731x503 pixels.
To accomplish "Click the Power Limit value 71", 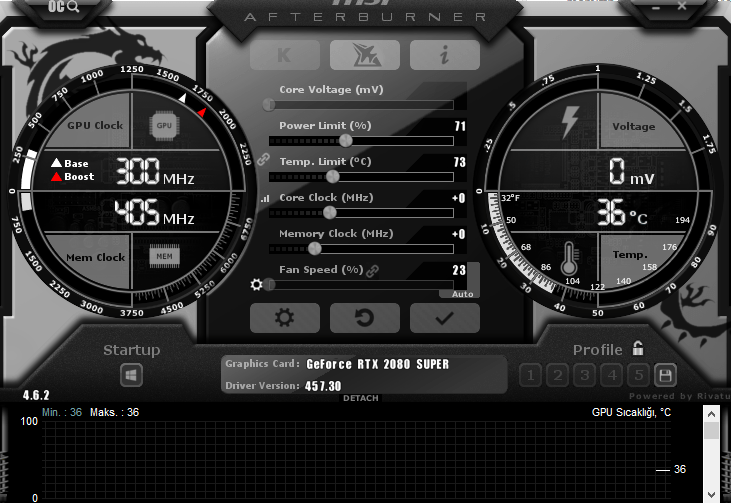I will point(460,126).
